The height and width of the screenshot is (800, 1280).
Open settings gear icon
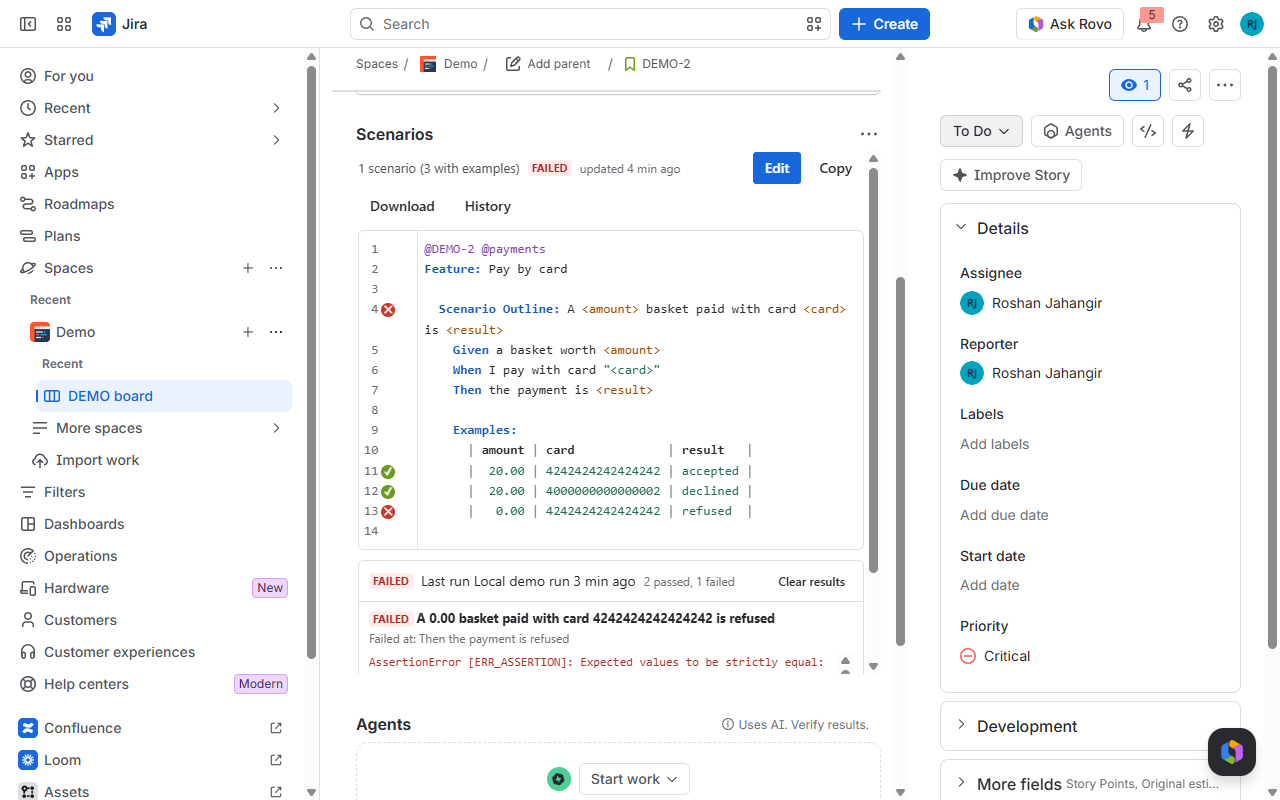point(1216,24)
